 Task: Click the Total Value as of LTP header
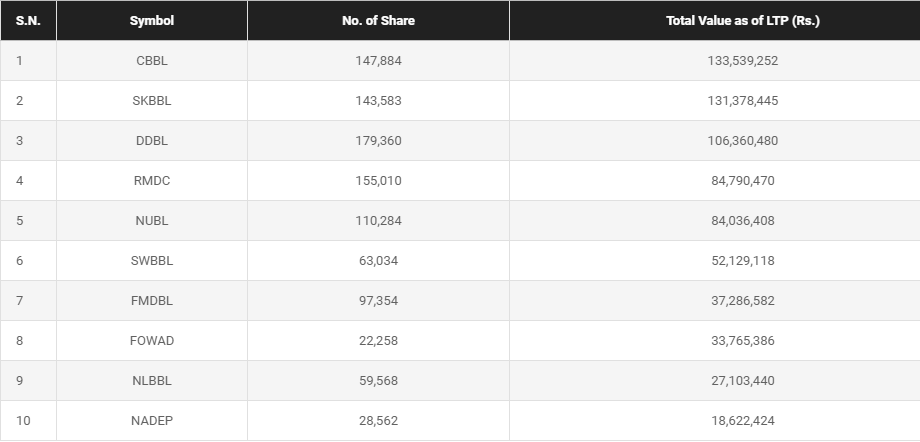[x=743, y=21]
